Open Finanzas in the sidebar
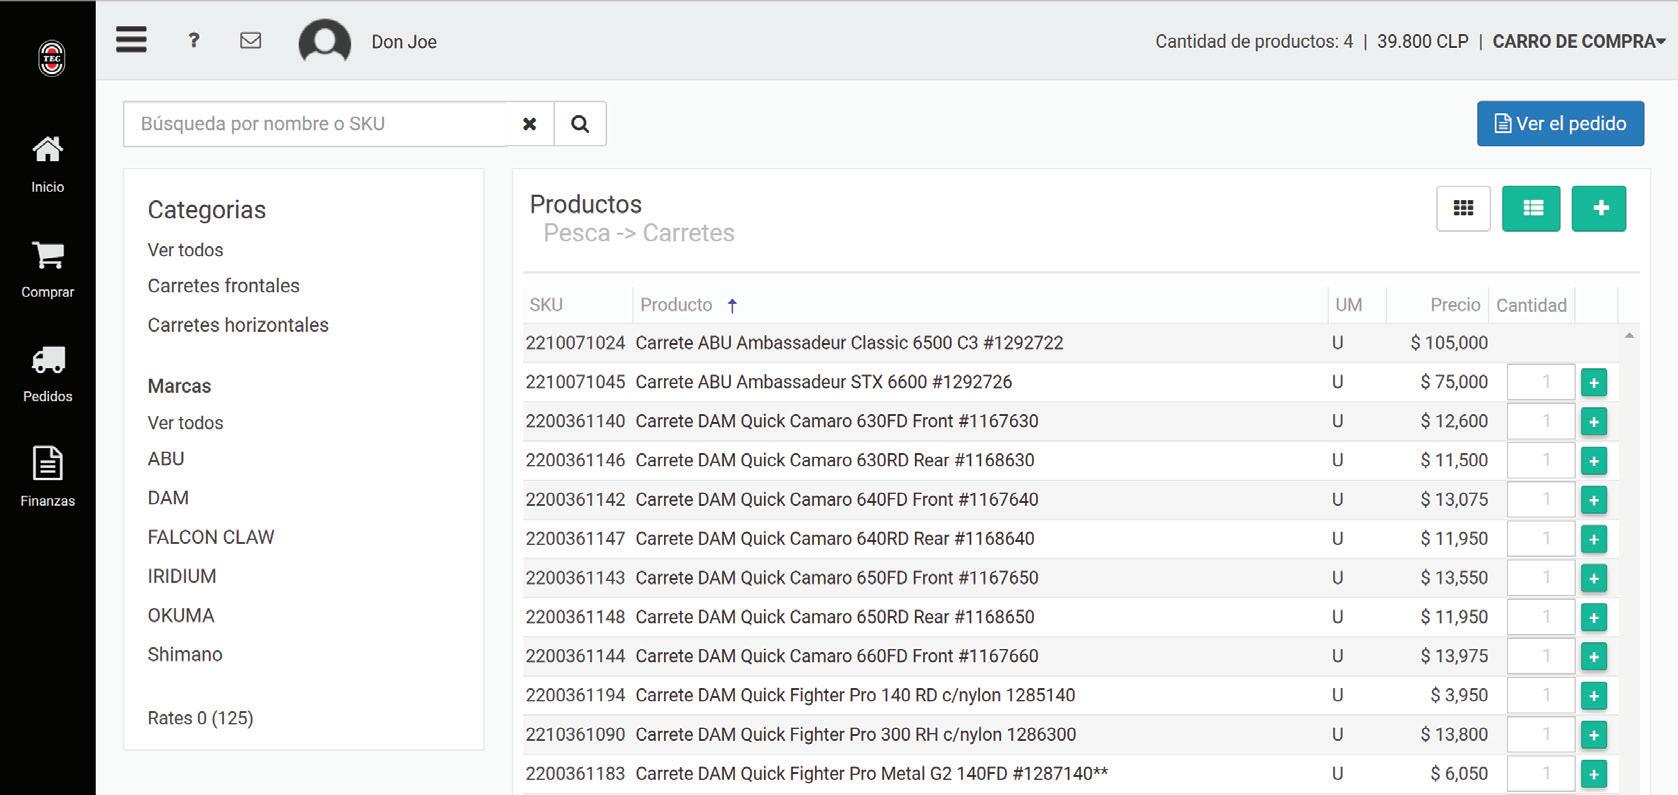Screen dimensions: 1678x795 [48, 477]
